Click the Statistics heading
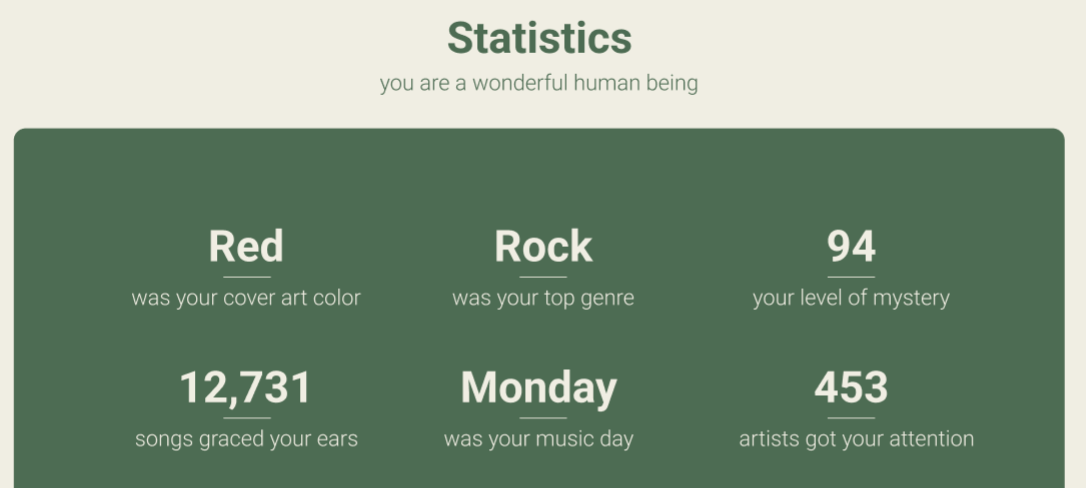The height and width of the screenshot is (488, 1086). [x=539, y=38]
